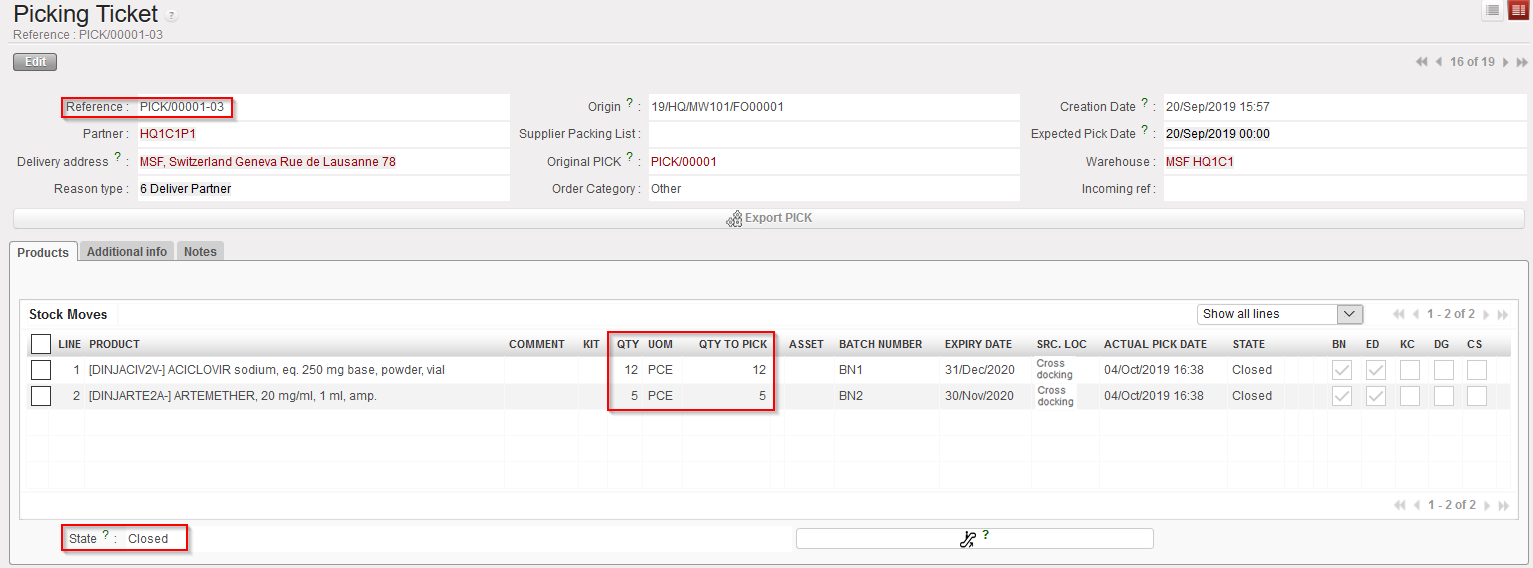Click the Partner field HQ1C1P1
Image resolution: width=1533 pixels, height=568 pixels.
click(168, 134)
